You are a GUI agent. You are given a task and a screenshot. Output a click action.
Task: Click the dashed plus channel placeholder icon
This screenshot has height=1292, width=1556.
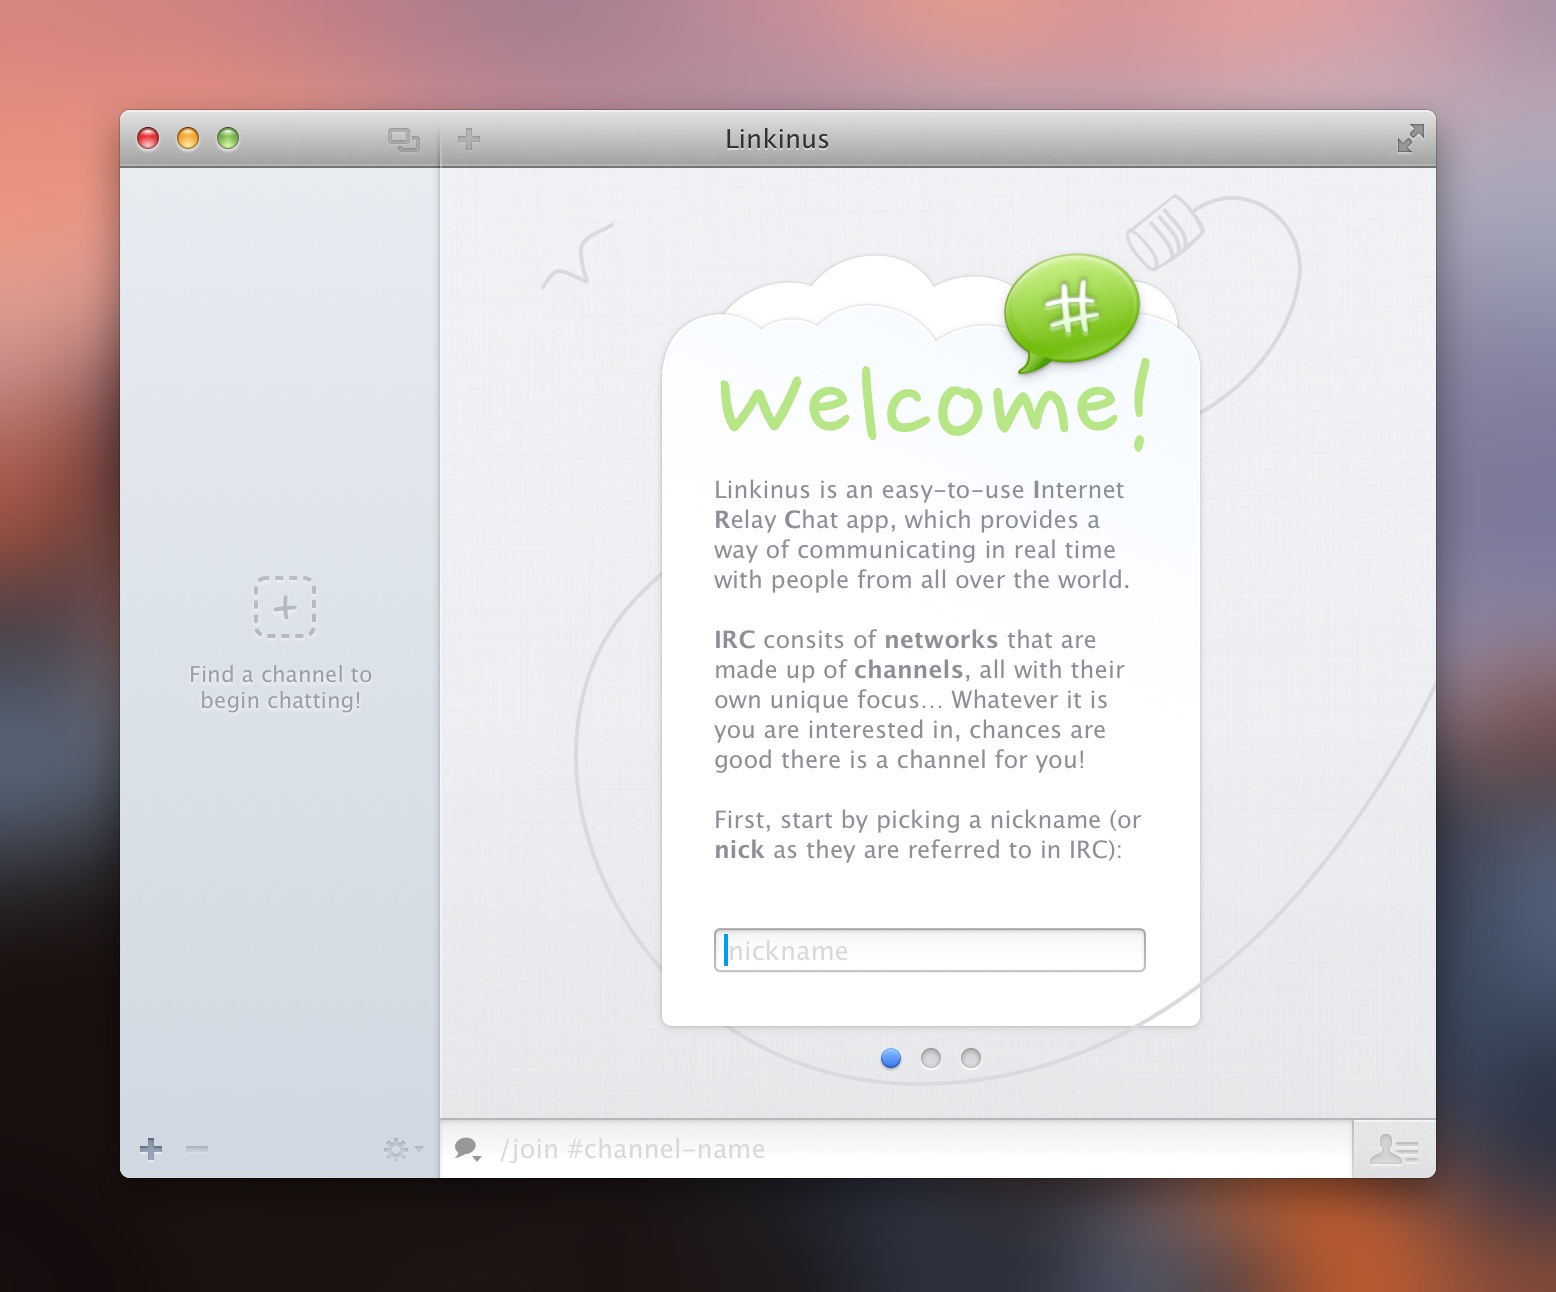[285, 607]
